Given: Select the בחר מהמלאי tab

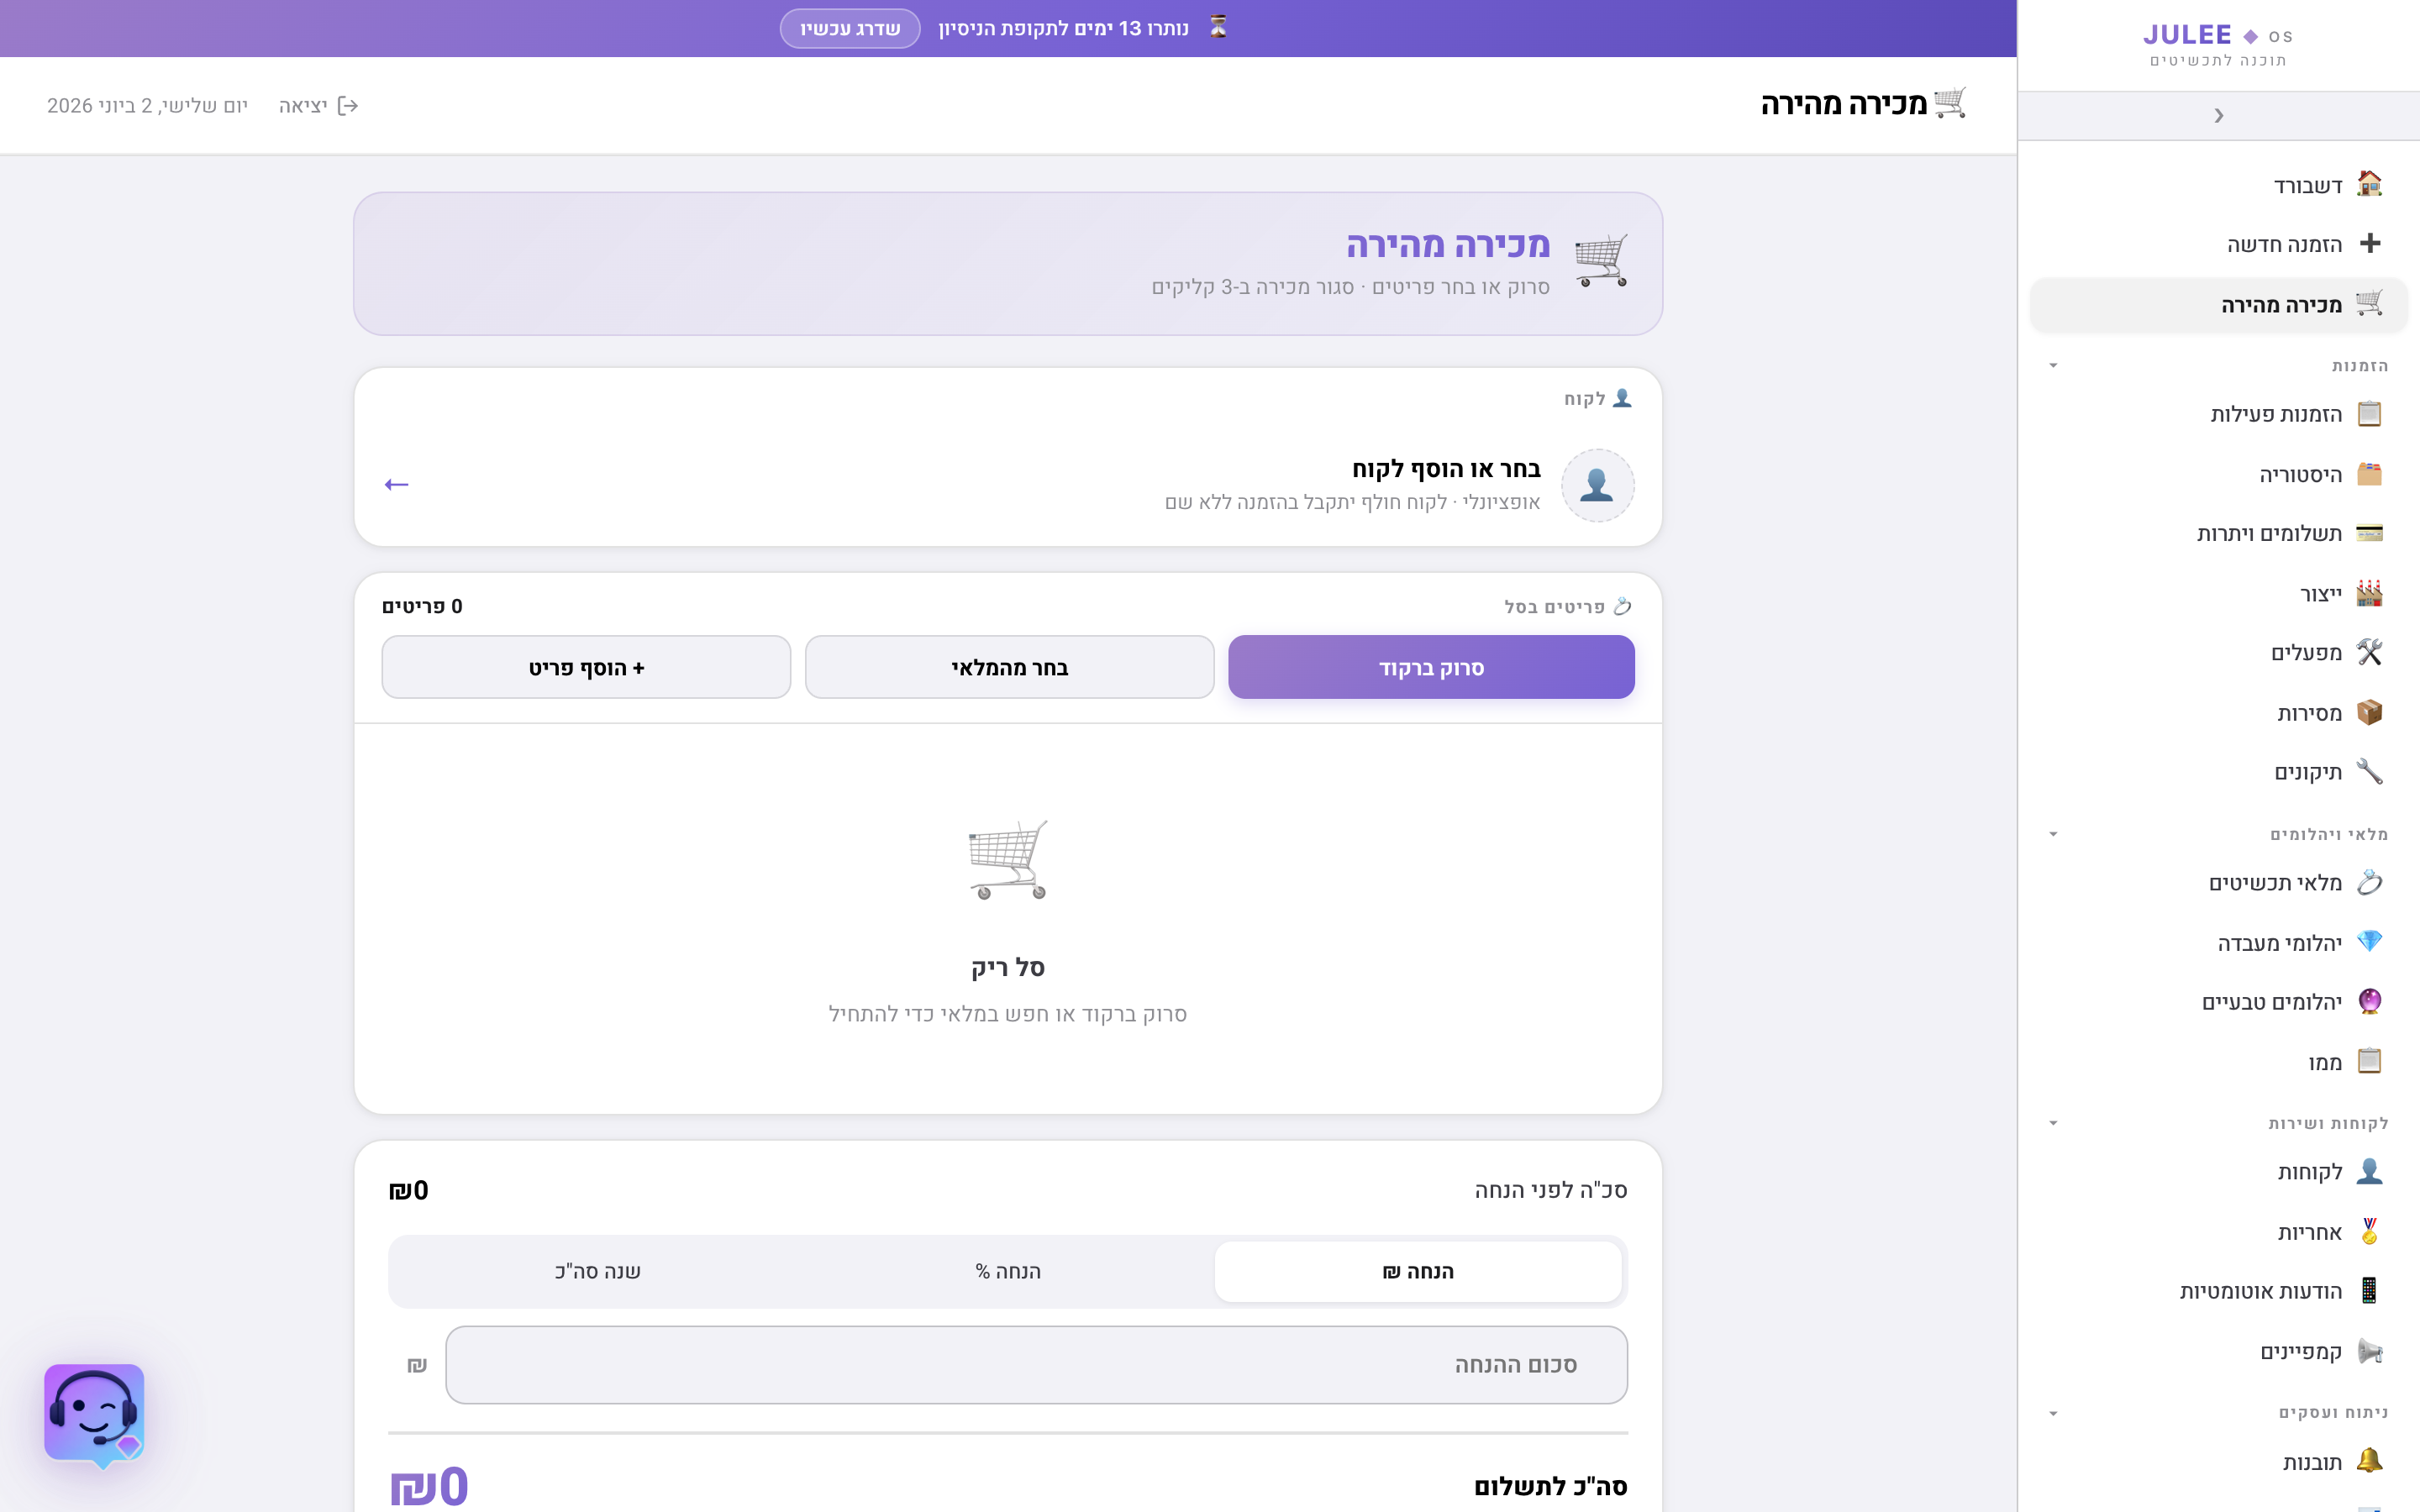Looking at the screenshot, I should point(1009,667).
